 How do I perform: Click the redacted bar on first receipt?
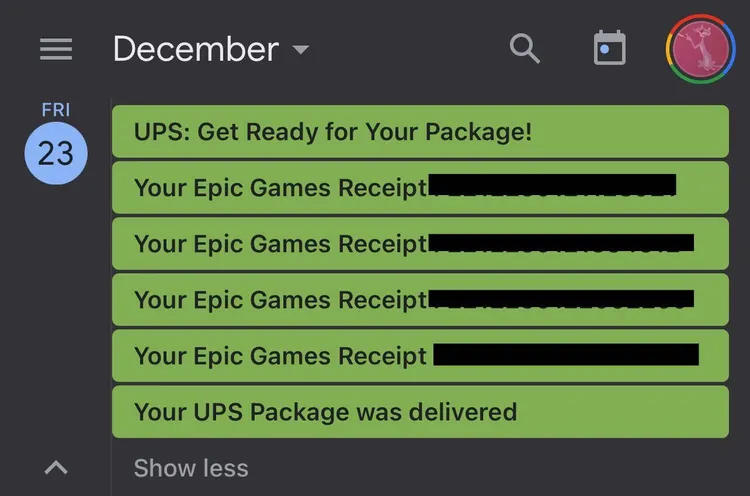pyautogui.click(x=552, y=186)
